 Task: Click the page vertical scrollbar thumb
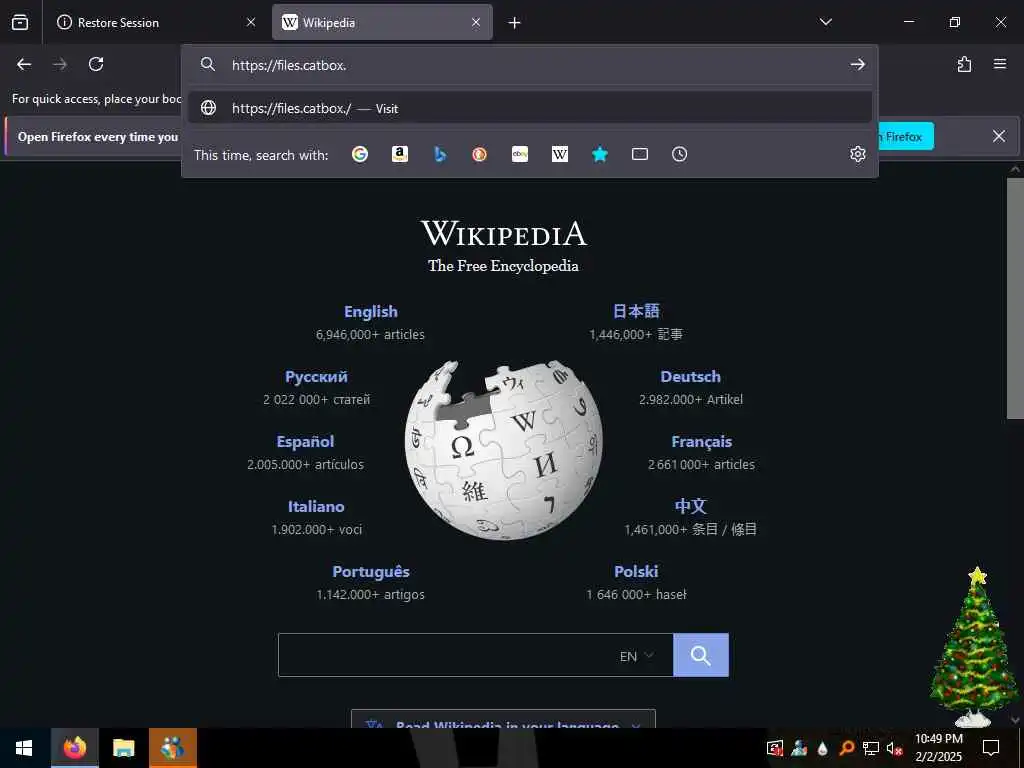tap(1015, 297)
